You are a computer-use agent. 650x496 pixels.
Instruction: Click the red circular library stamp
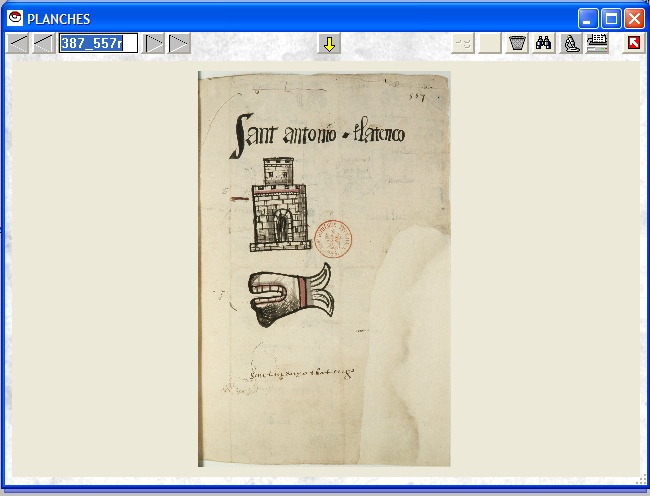(x=332, y=241)
